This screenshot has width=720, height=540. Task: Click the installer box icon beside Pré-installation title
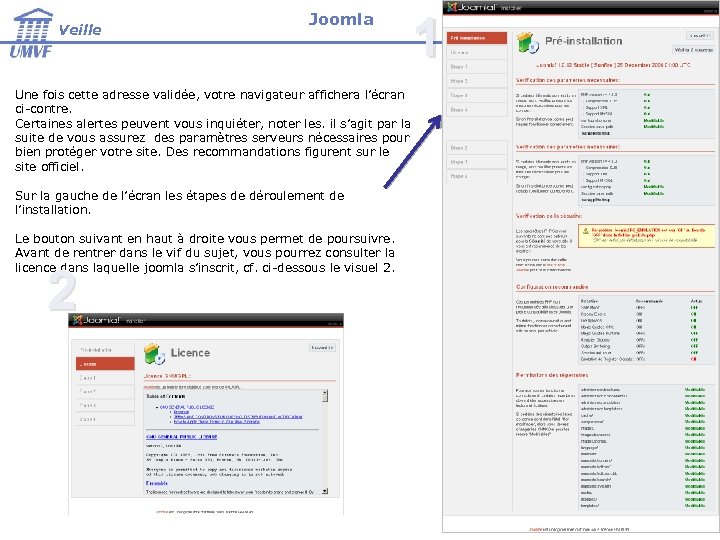pyautogui.click(x=527, y=42)
